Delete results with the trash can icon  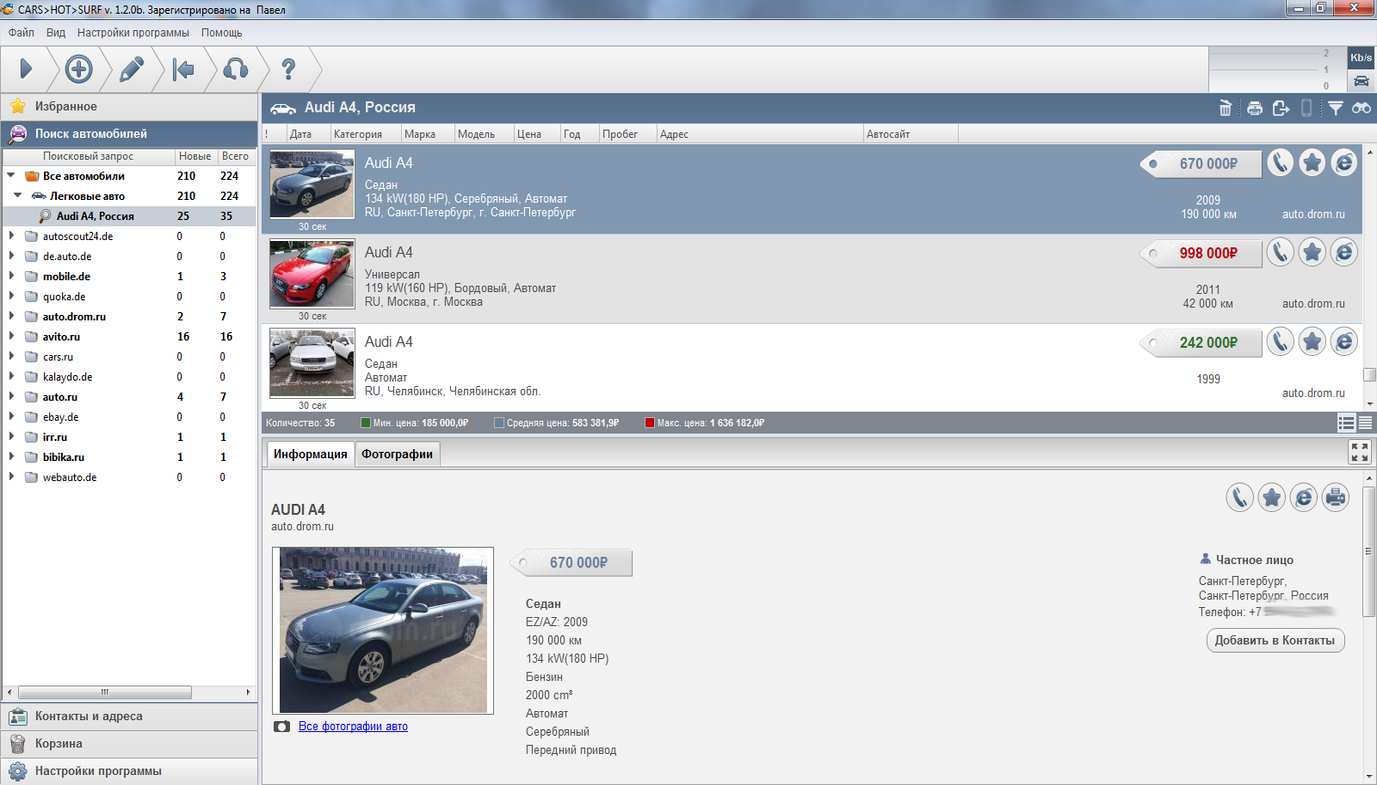pyautogui.click(x=1225, y=108)
